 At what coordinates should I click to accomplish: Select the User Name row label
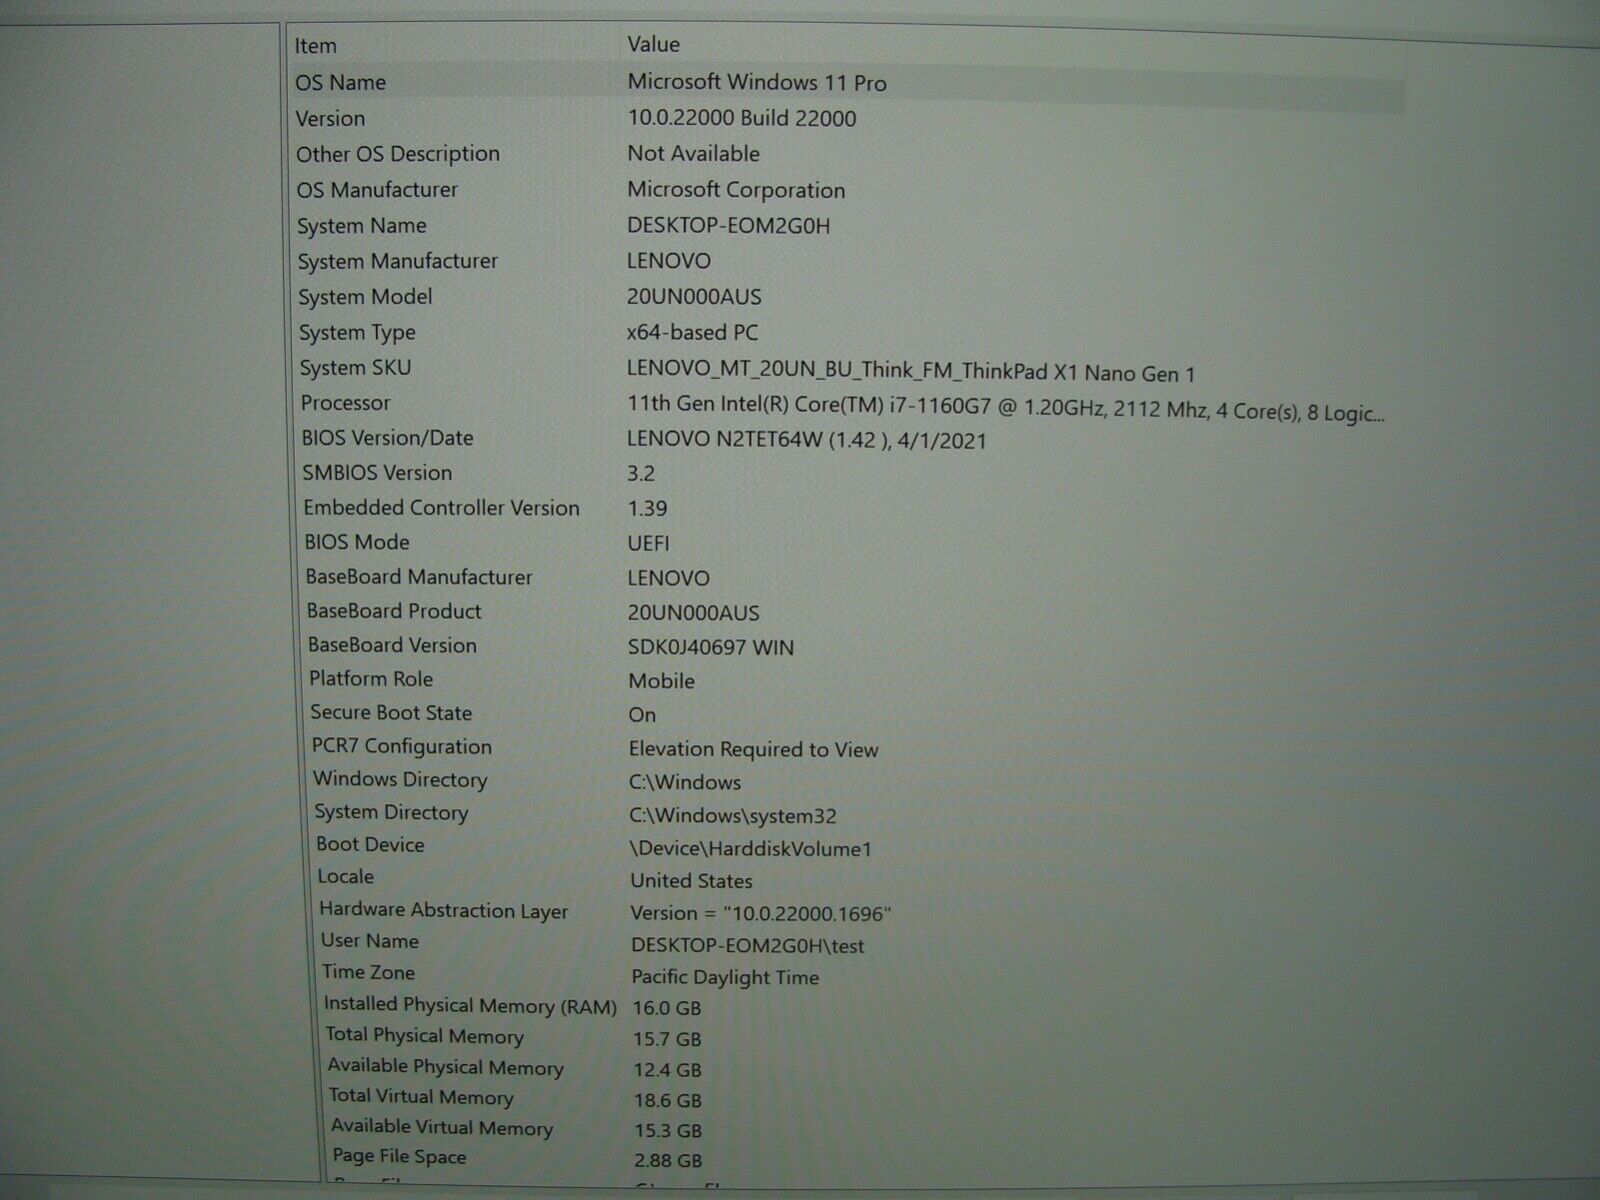[370, 941]
